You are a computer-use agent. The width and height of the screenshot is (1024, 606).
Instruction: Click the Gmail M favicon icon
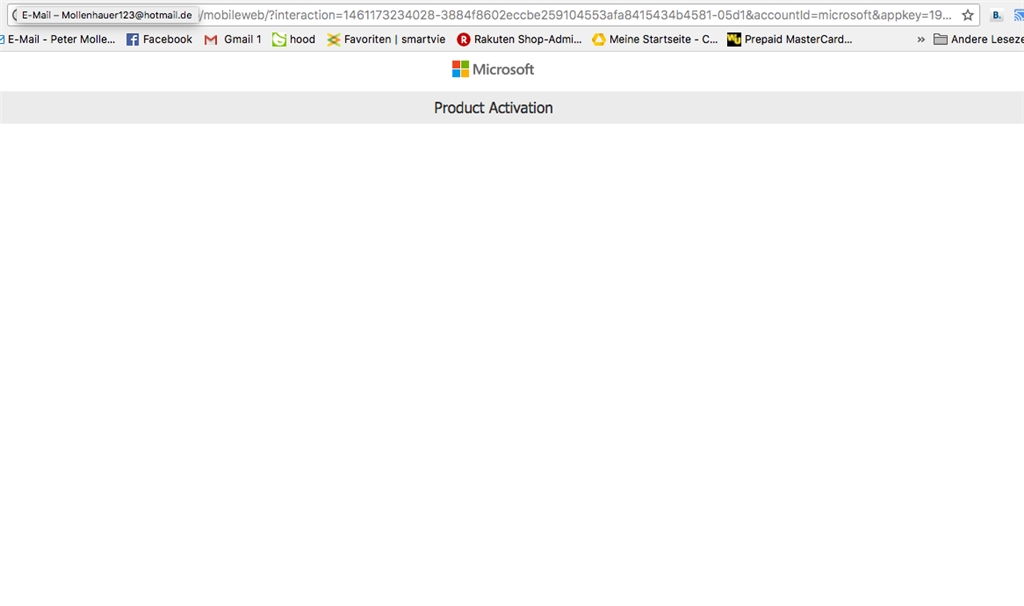coord(210,40)
